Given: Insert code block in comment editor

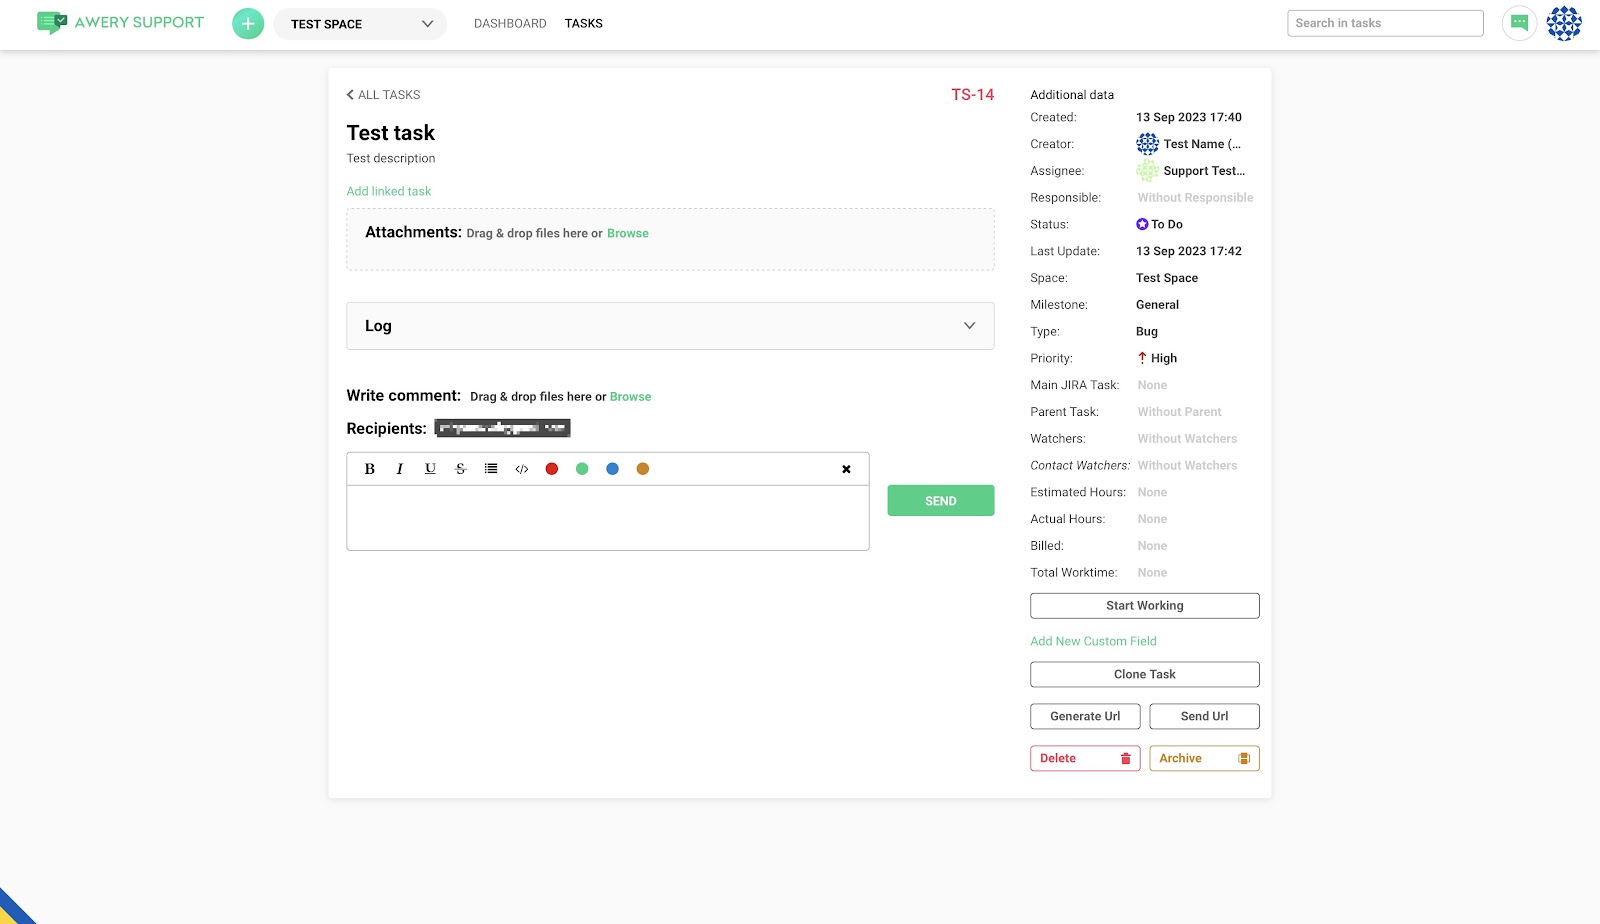Looking at the screenshot, I should tap(521, 469).
